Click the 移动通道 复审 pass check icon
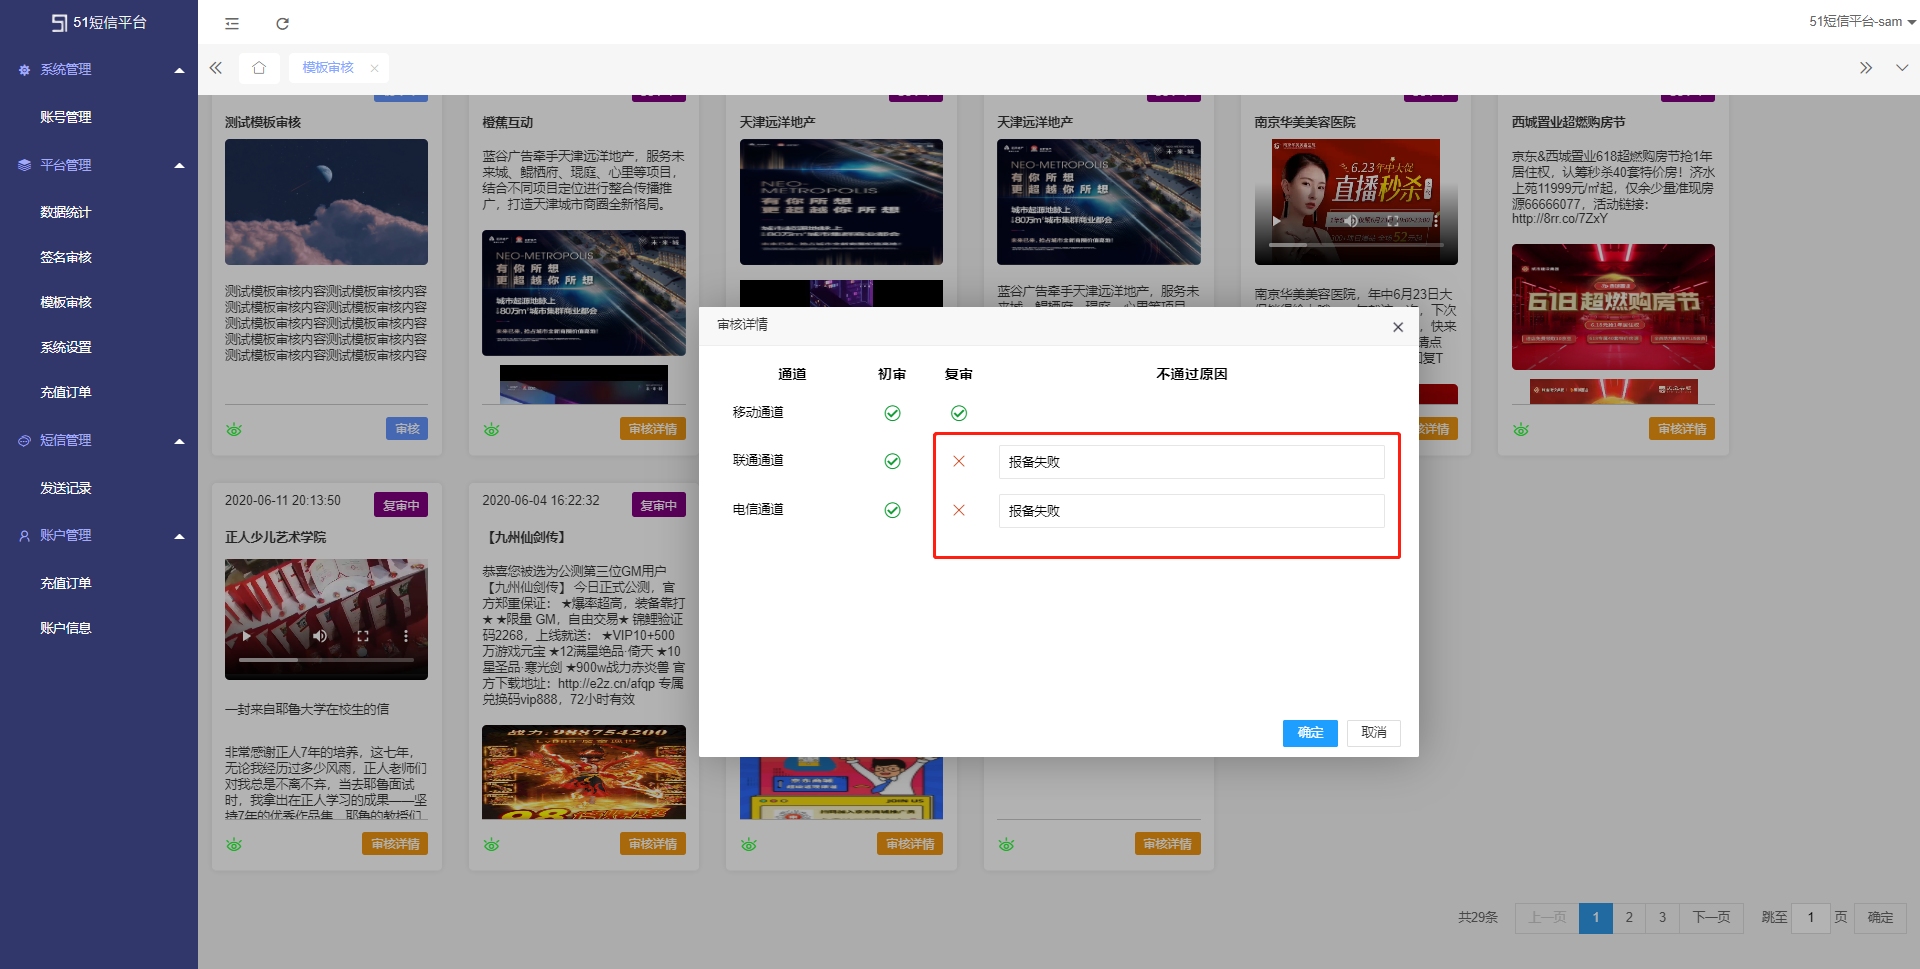This screenshot has width=1920, height=969. point(959,413)
